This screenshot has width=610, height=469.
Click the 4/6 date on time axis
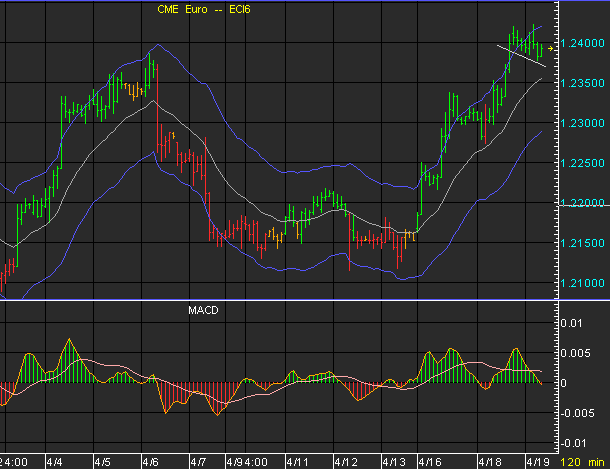pyautogui.click(x=150, y=463)
